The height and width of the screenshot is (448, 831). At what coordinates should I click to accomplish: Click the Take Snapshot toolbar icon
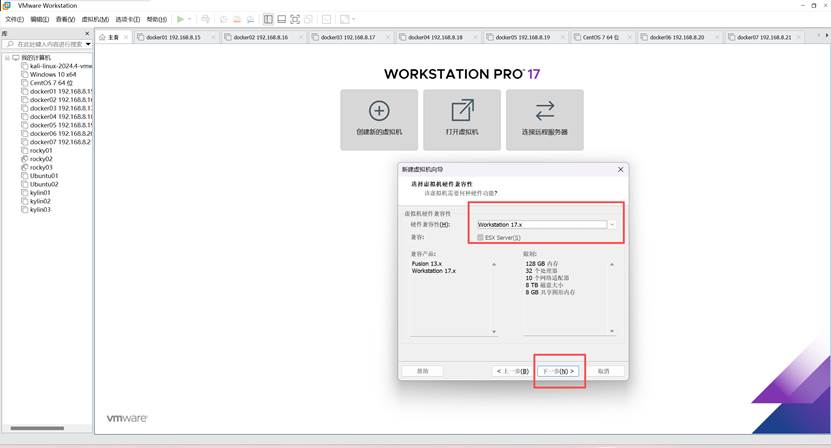click(224, 19)
